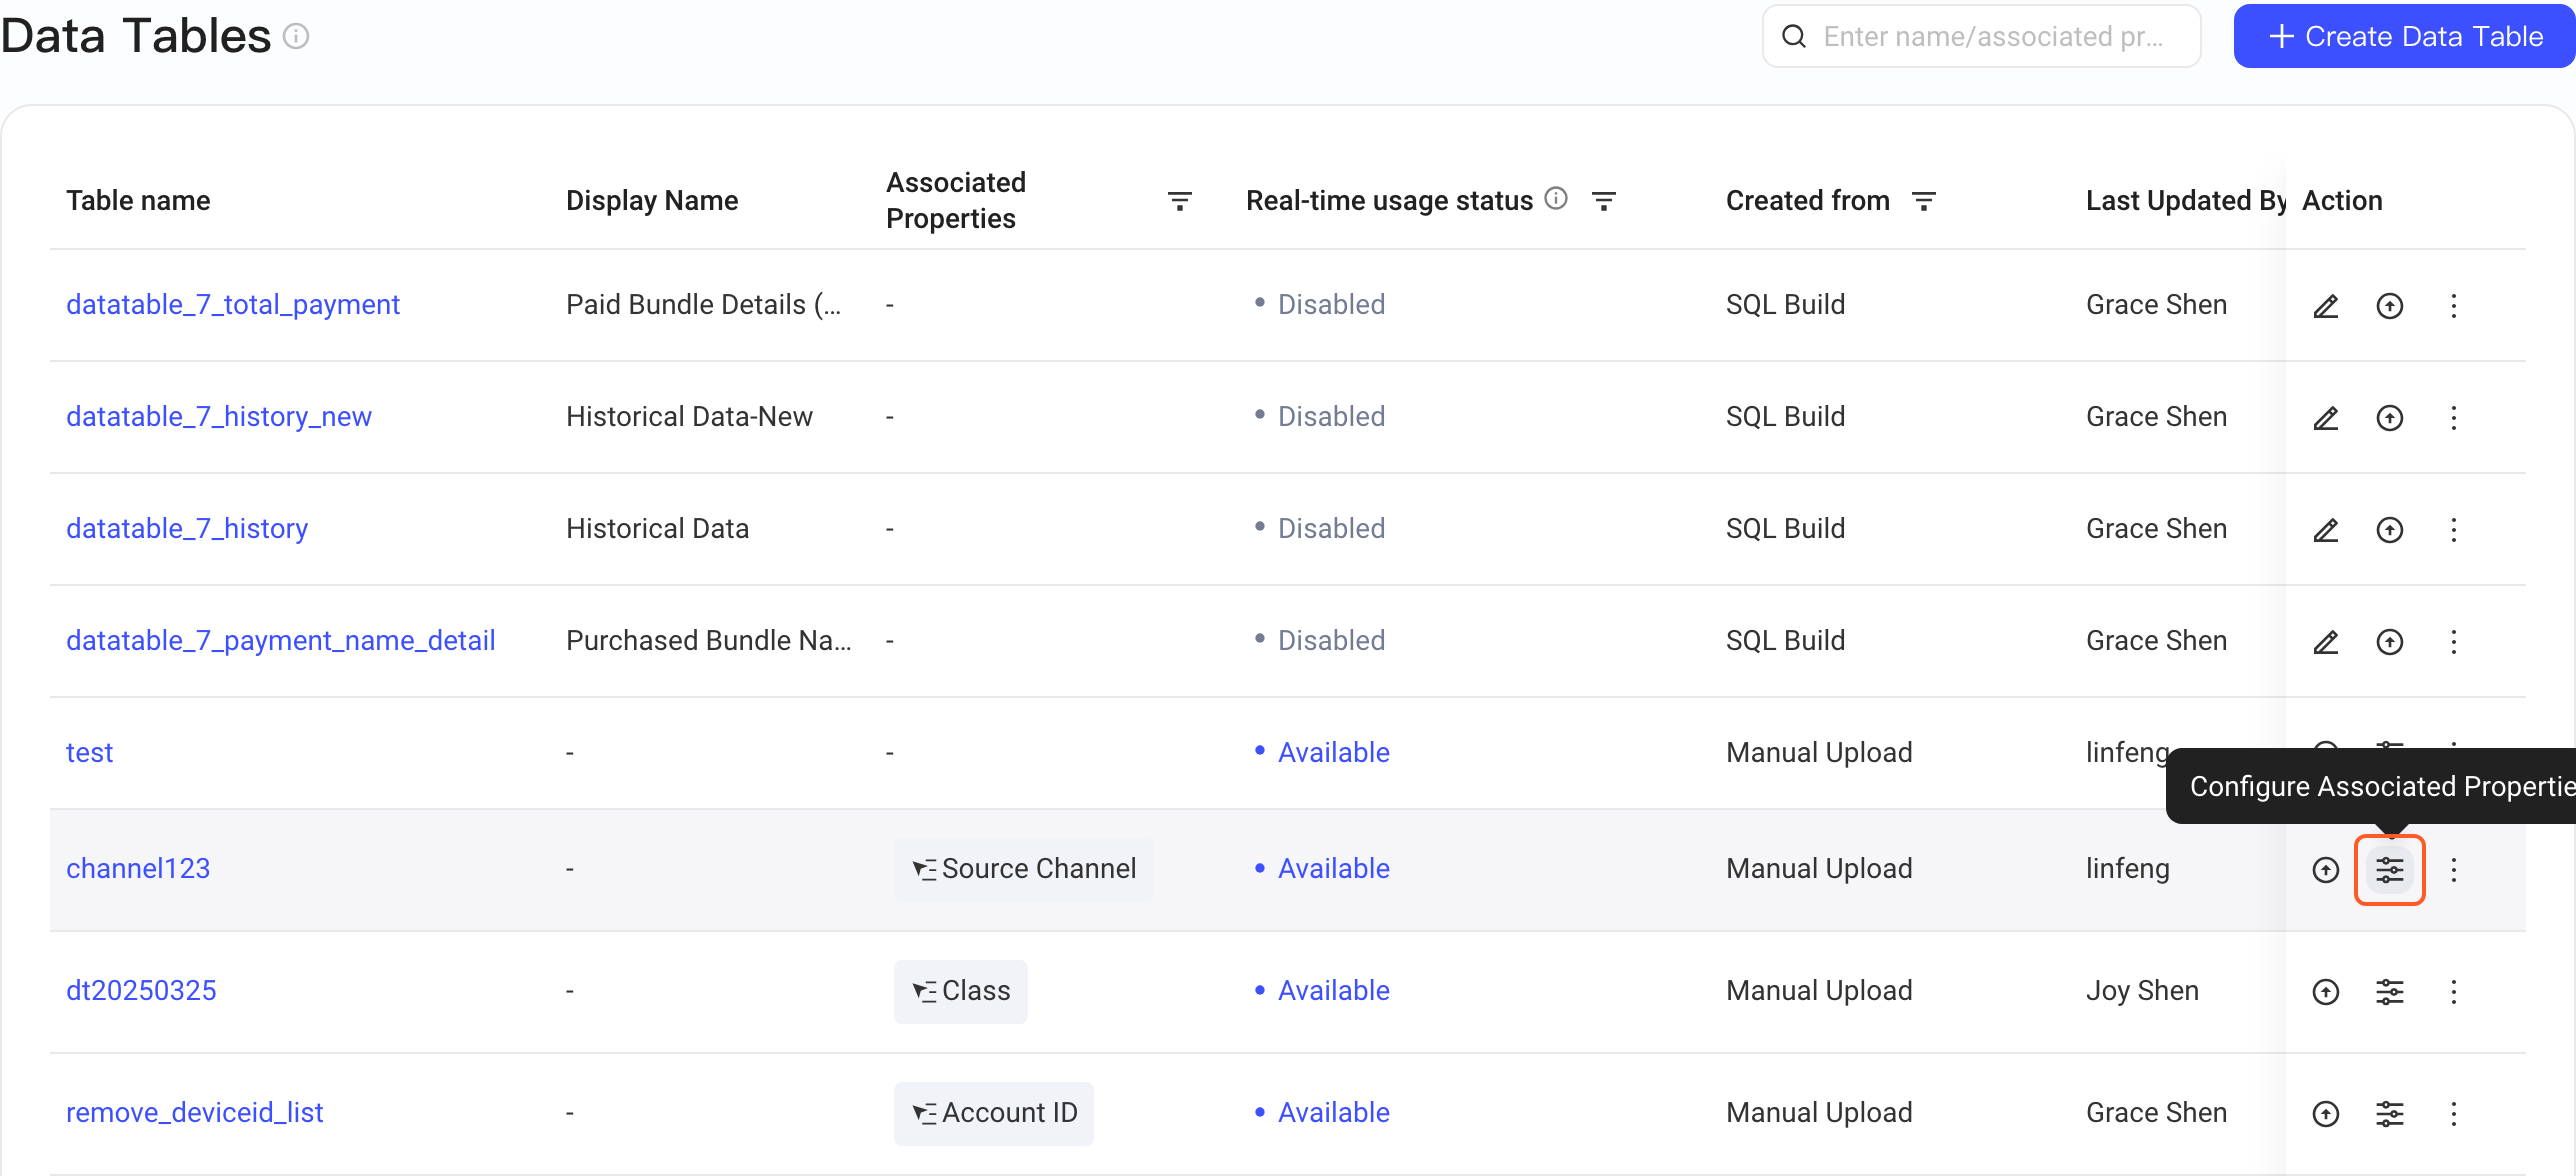Open more options for datatable_7_payment_name_detail row

(x=2454, y=642)
